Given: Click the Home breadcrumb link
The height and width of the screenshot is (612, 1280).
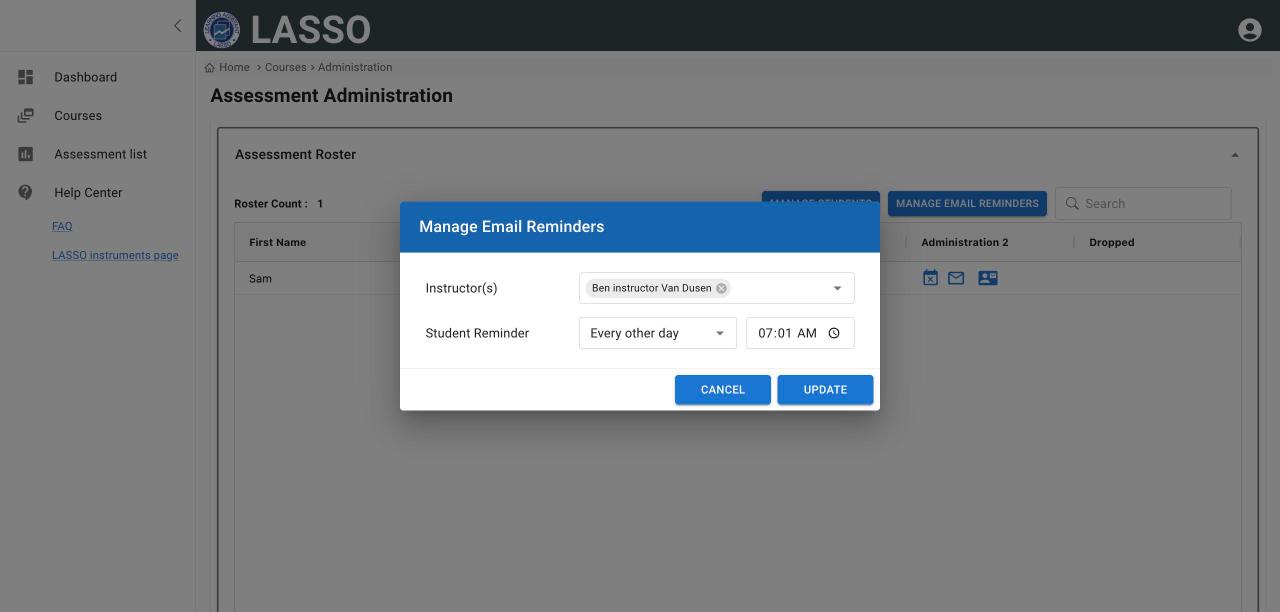Looking at the screenshot, I should [234, 68].
